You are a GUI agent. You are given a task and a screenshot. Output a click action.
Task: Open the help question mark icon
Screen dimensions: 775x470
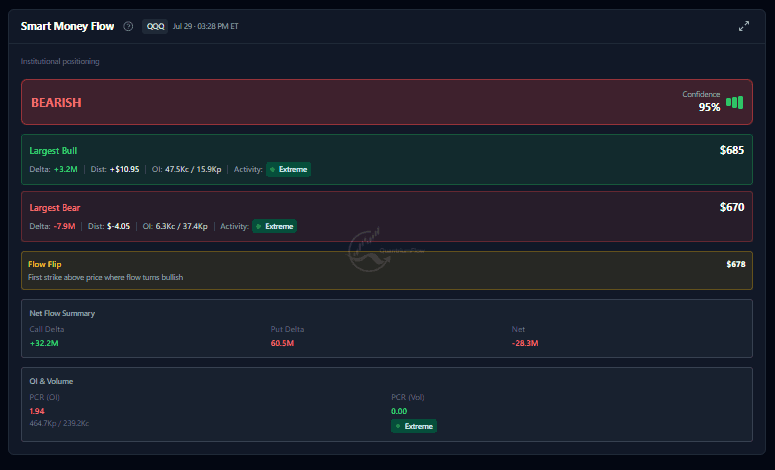coord(128,26)
